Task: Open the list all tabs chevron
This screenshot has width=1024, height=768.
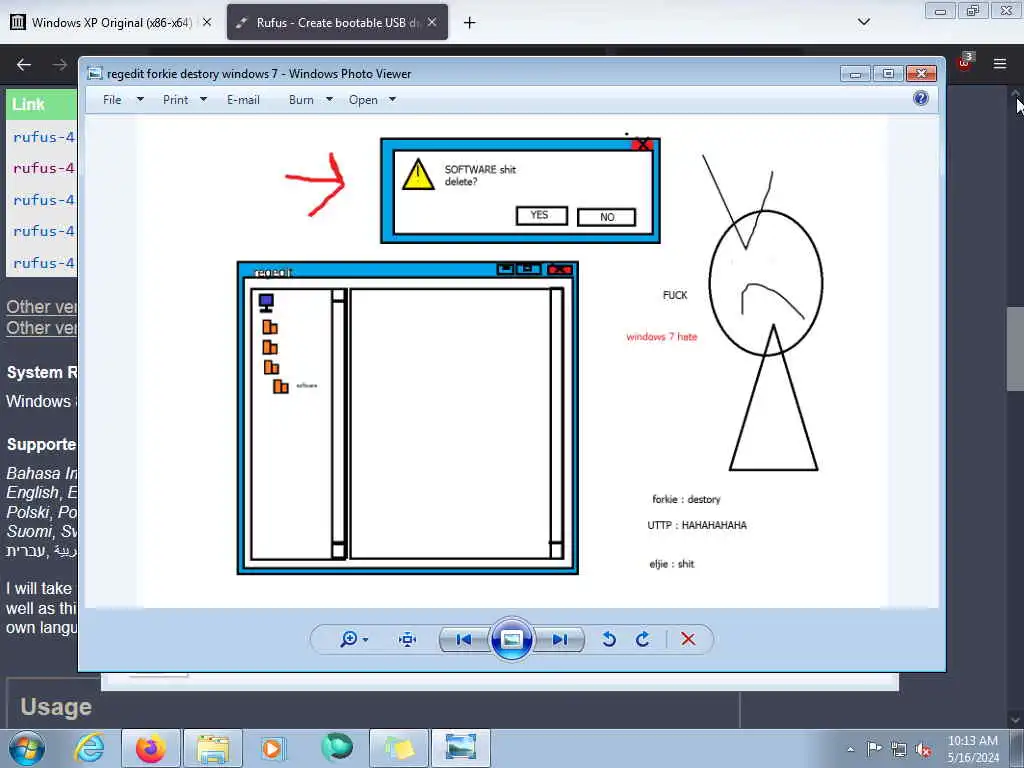Action: (x=864, y=22)
